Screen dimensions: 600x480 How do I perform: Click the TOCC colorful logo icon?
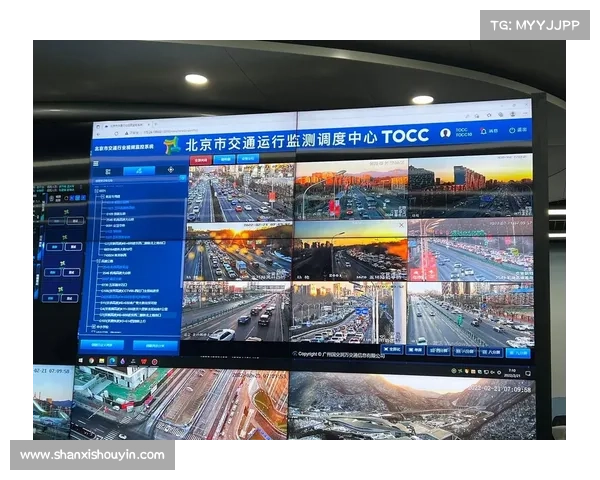point(171,144)
